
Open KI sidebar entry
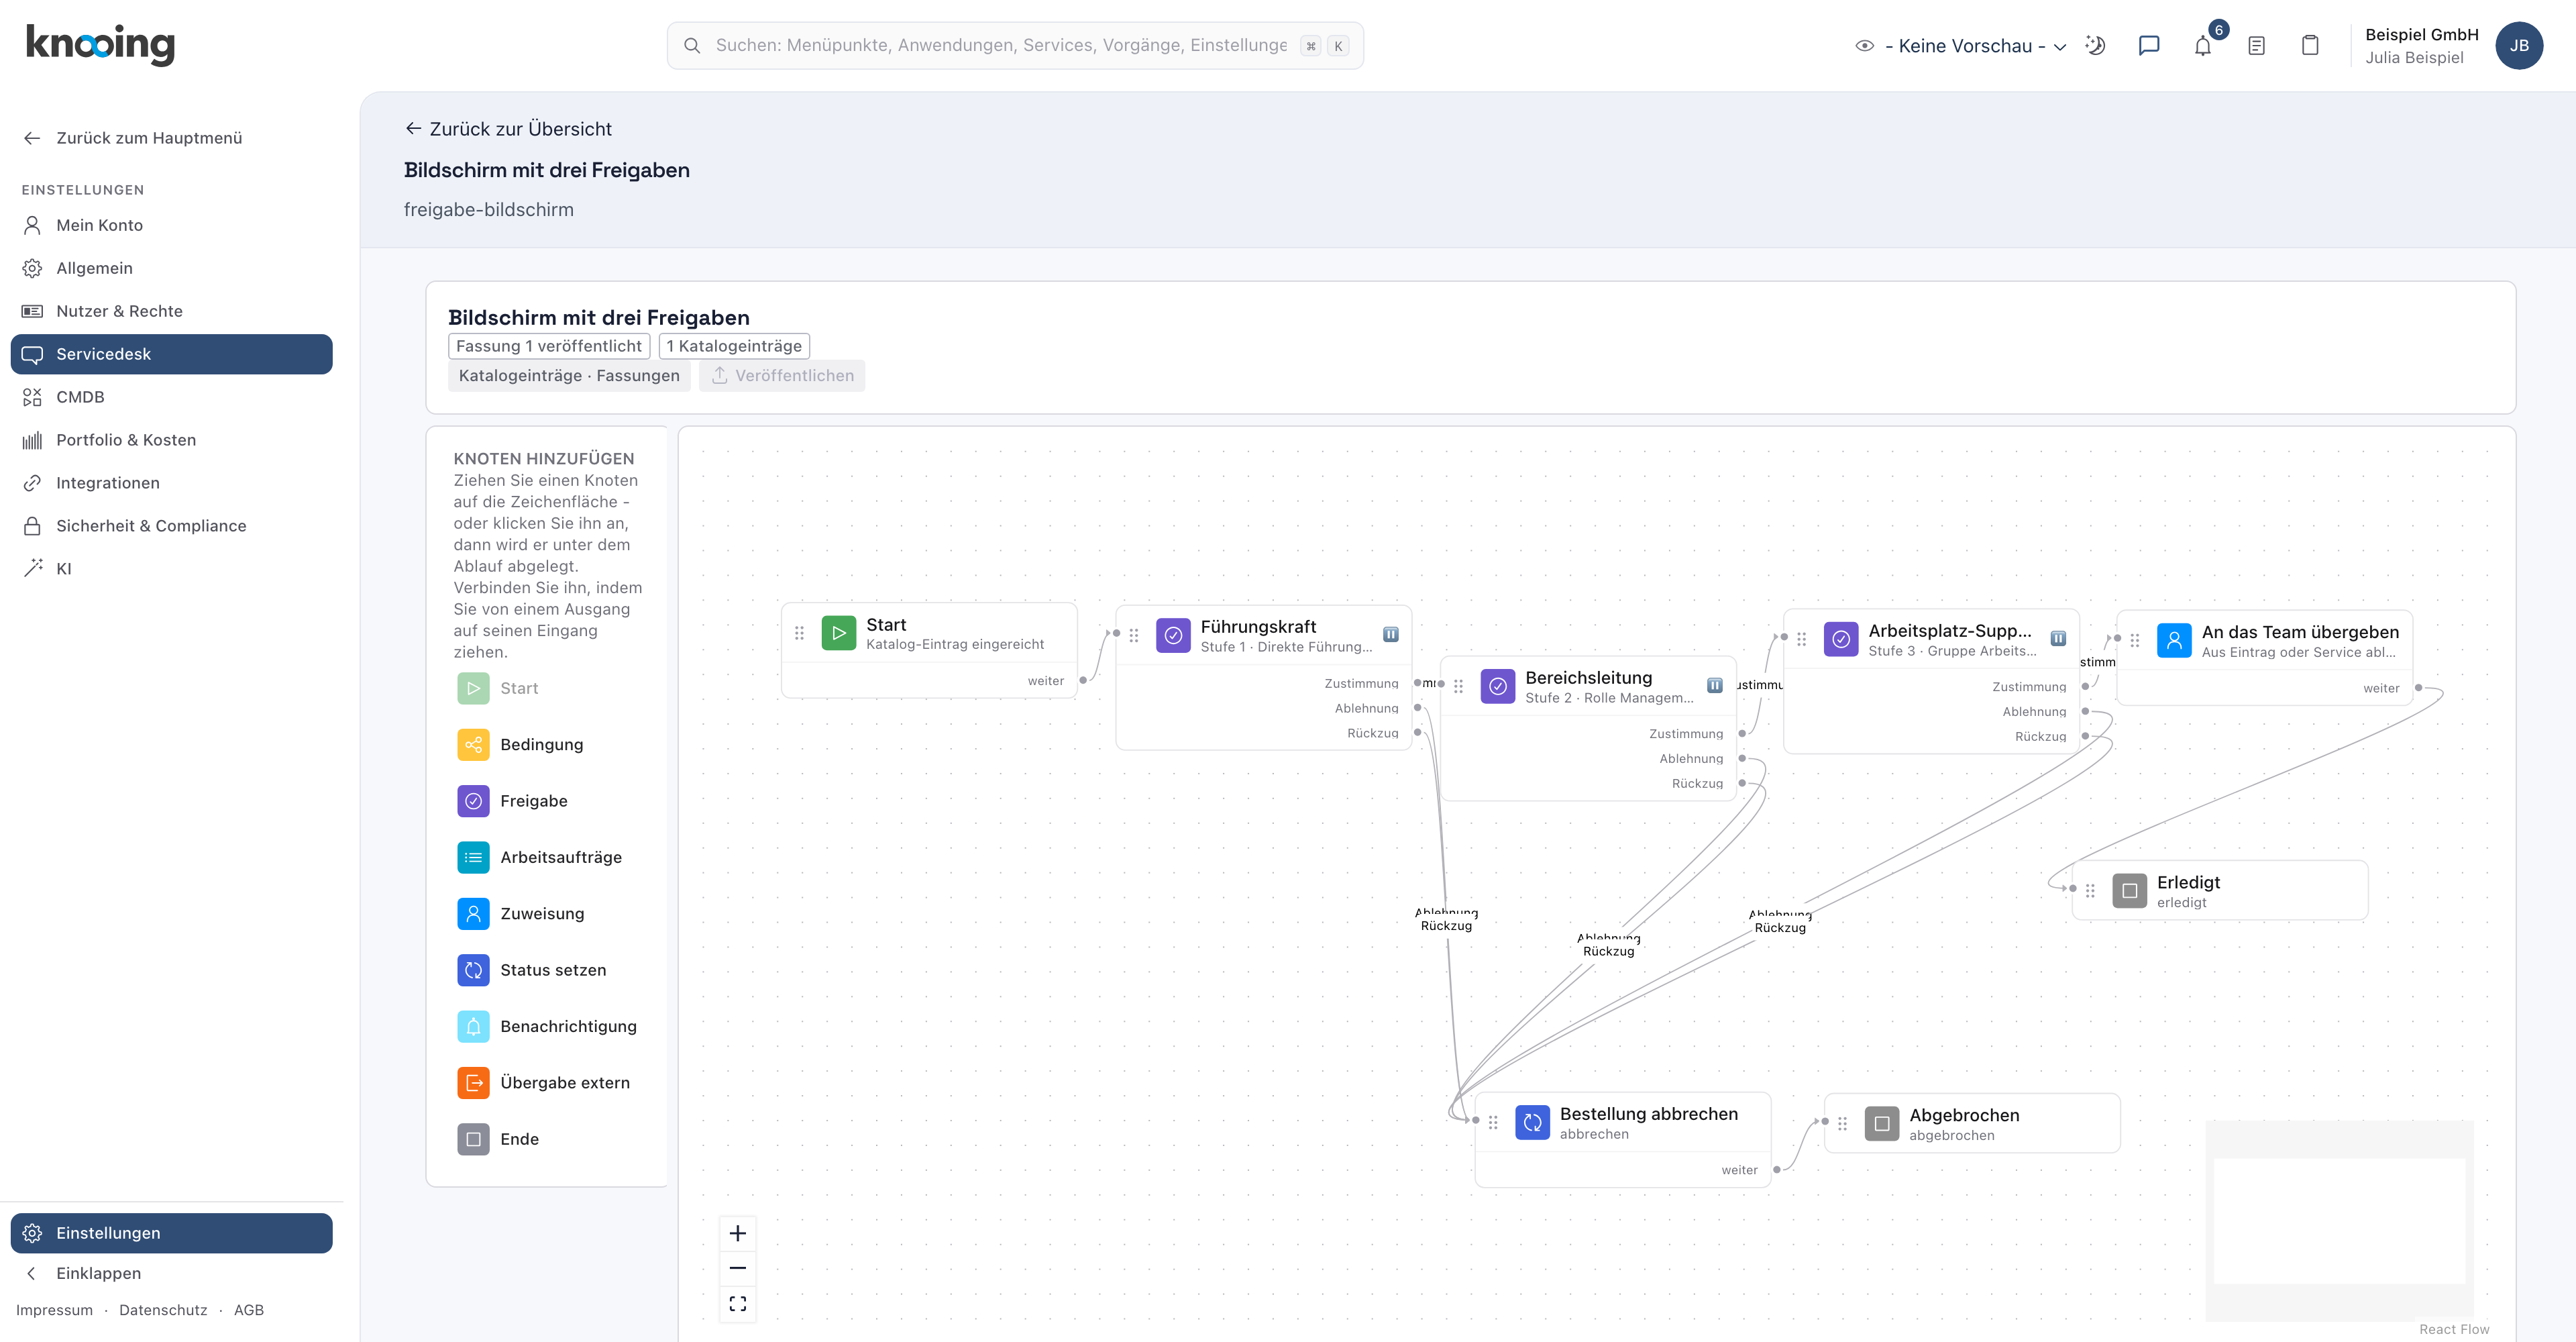point(172,569)
